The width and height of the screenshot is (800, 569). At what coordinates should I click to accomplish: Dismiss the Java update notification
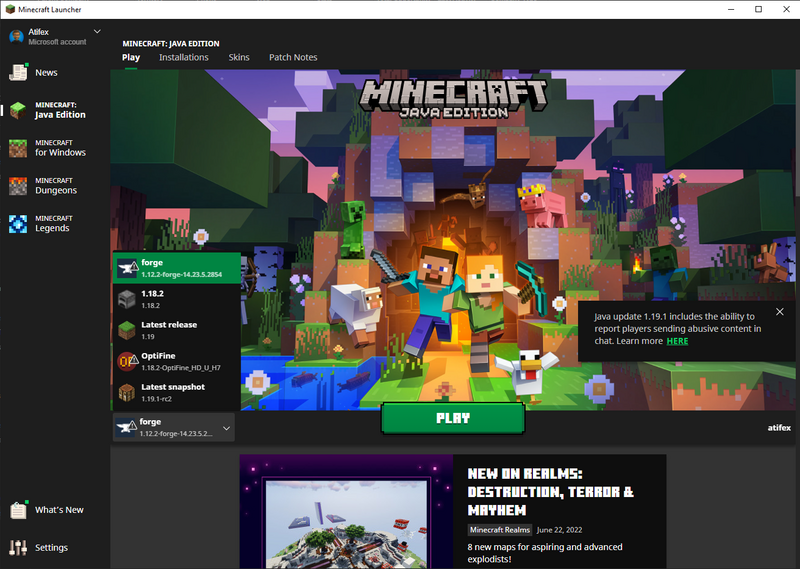click(x=780, y=312)
